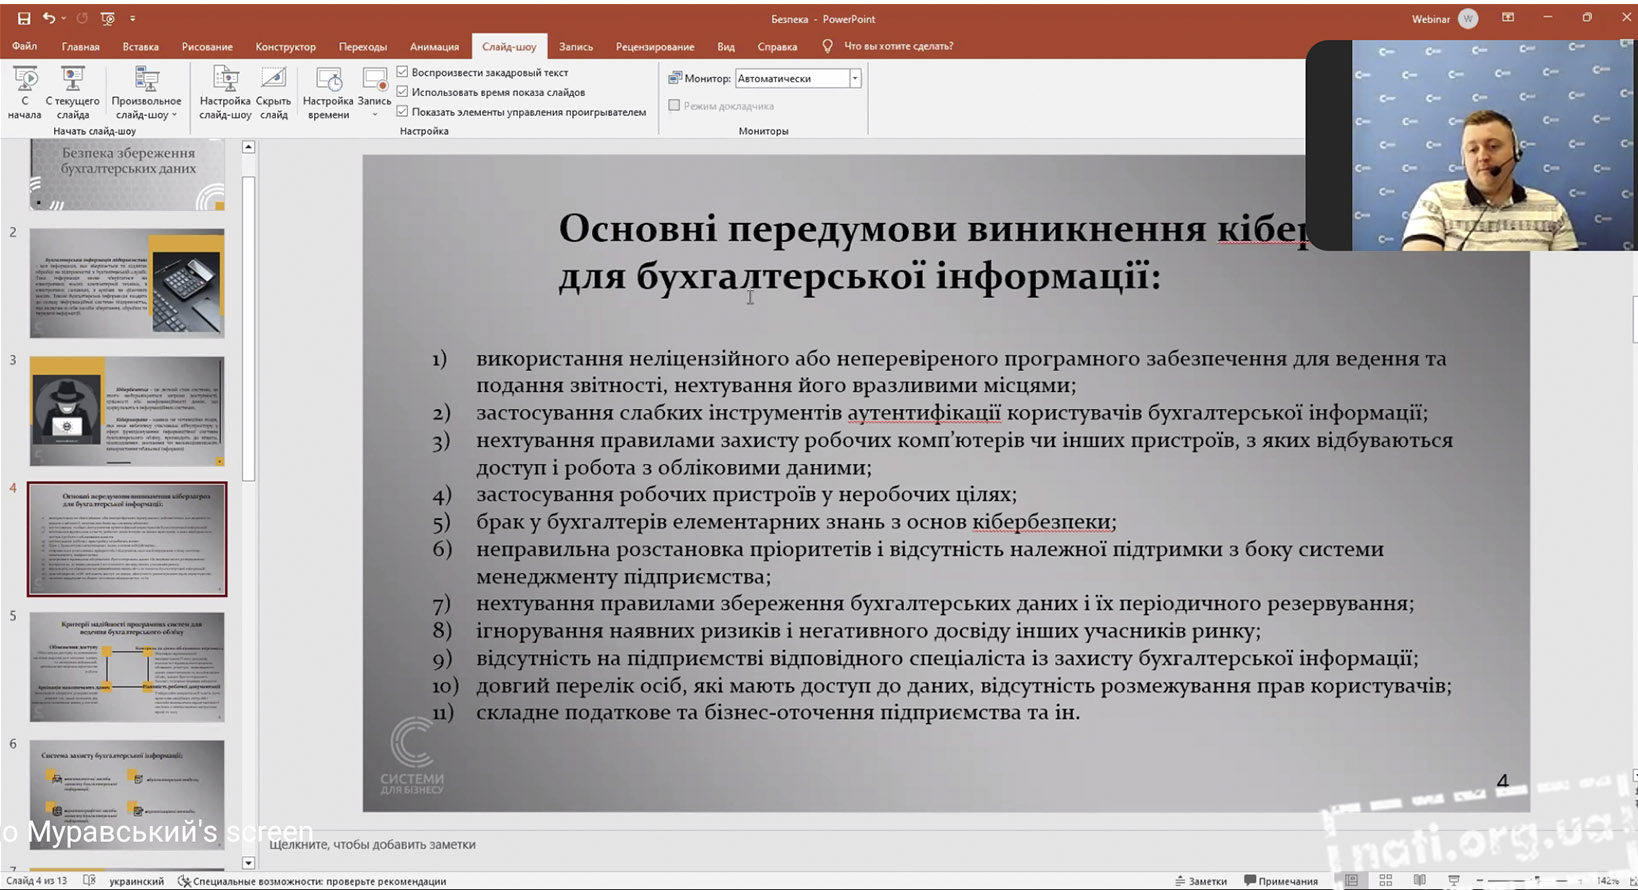The height and width of the screenshot is (890, 1638).
Task: Click thumbnail panel scroll up arrow
Action: [x=249, y=147]
